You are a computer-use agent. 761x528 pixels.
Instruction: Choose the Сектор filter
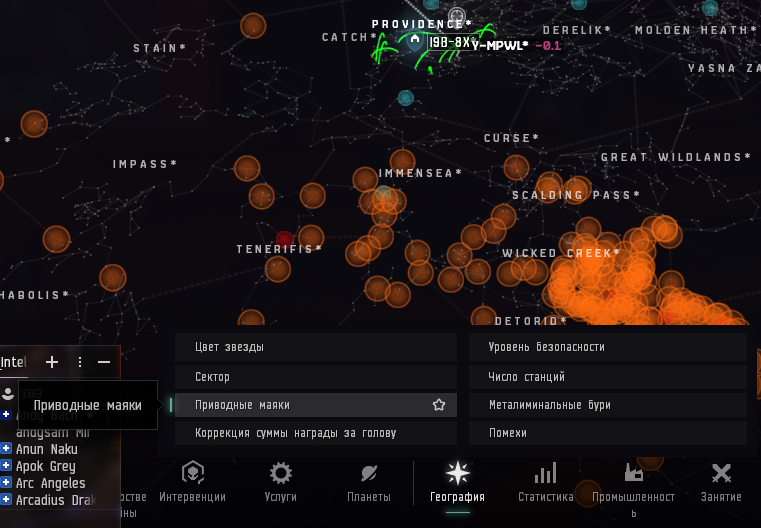316,377
